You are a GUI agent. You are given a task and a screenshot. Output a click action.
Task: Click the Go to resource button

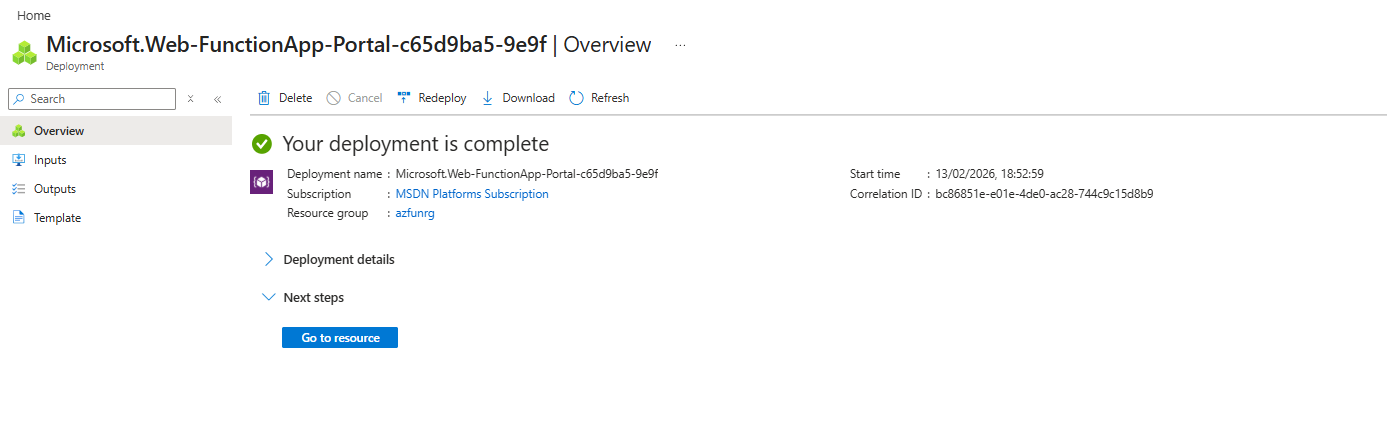click(x=340, y=338)
